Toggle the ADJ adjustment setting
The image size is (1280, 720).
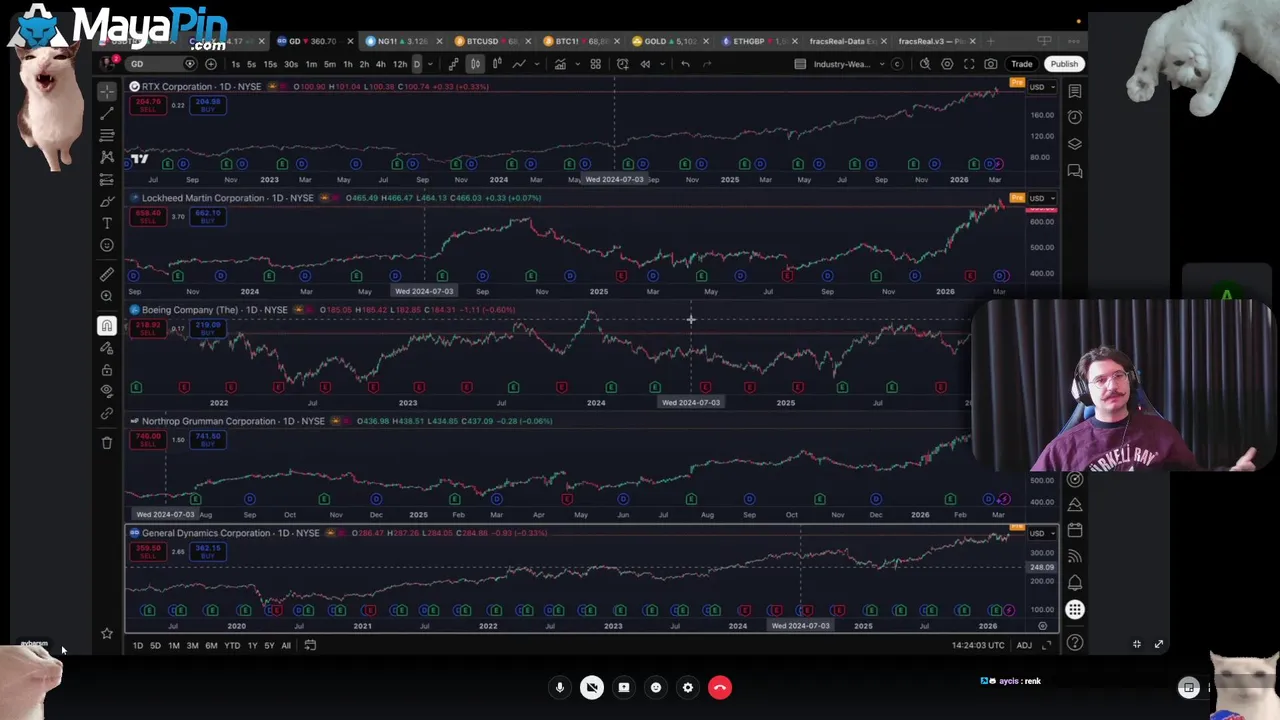click(x=1024, y=646)
